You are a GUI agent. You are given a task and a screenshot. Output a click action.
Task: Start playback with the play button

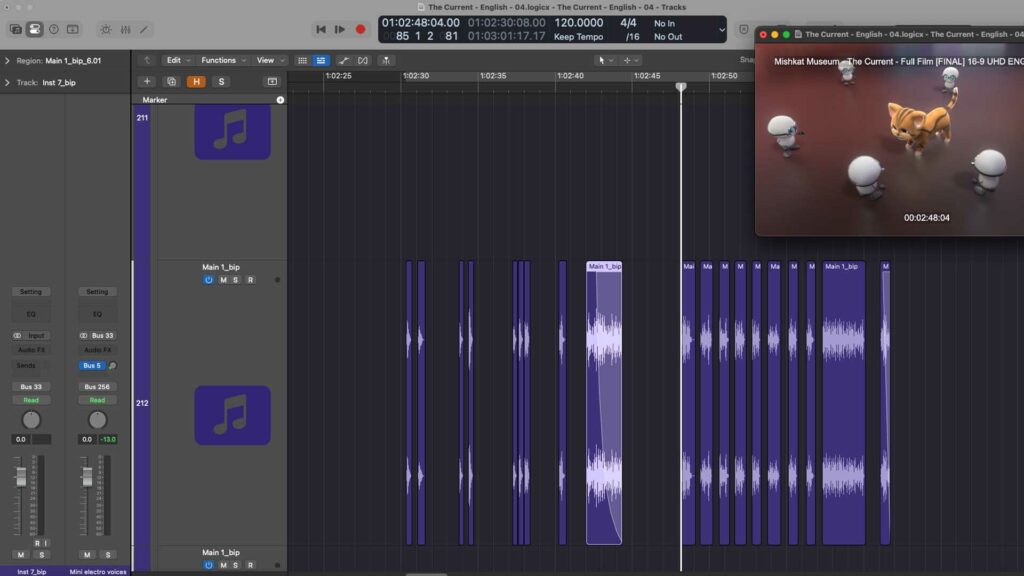340,29
